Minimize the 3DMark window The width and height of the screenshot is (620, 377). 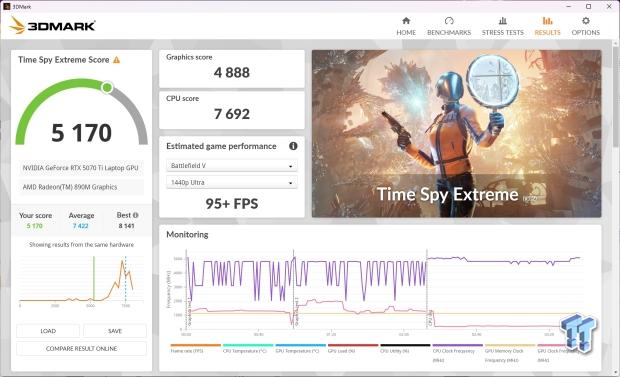point(569,6)
